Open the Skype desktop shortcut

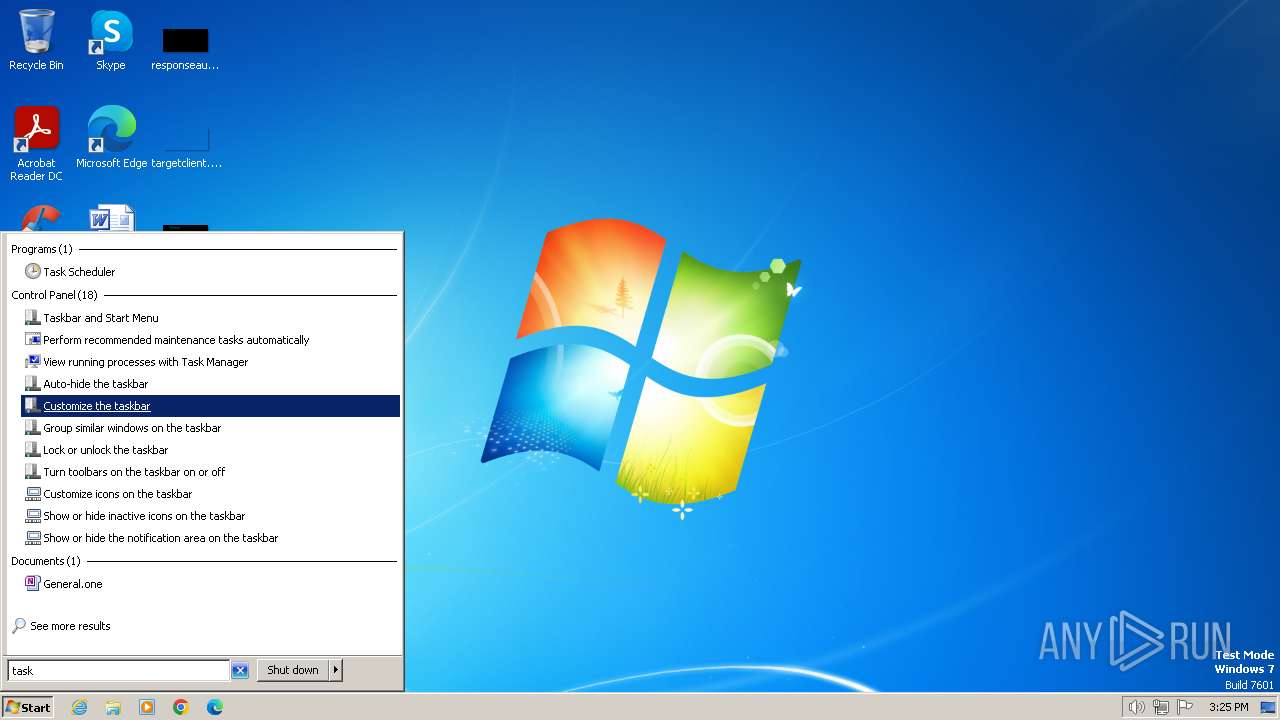[110, 40]
